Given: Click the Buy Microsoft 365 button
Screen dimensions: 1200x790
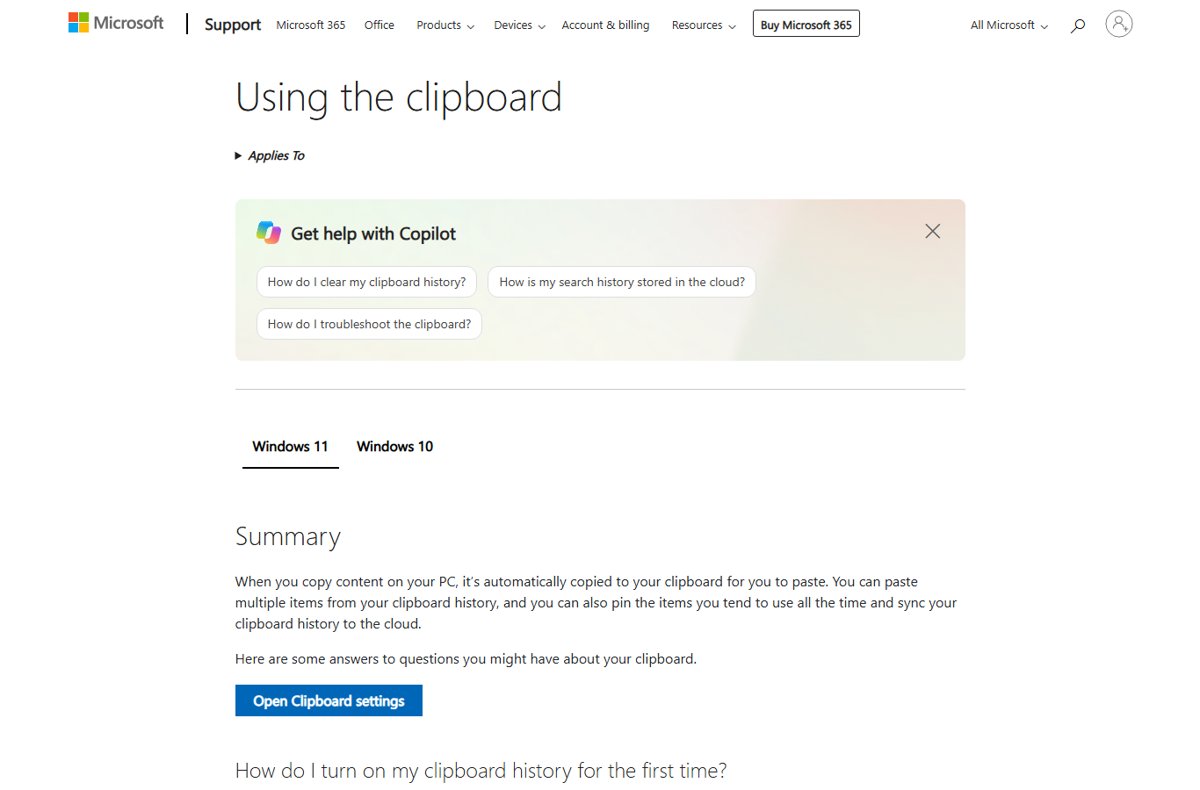Looking at the screenshot, I should click(x=806, y=24).
